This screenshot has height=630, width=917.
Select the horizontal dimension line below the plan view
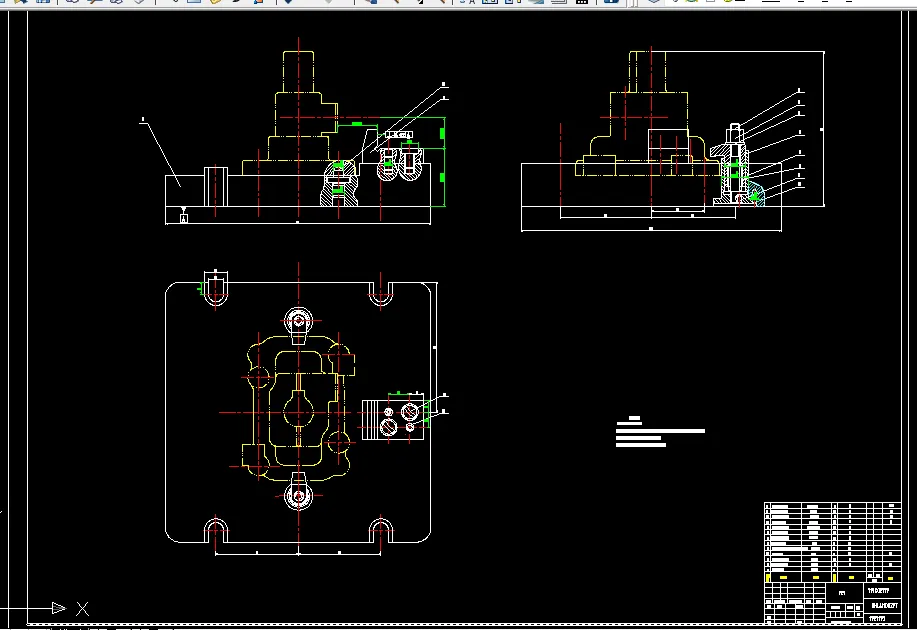(298, 553)
